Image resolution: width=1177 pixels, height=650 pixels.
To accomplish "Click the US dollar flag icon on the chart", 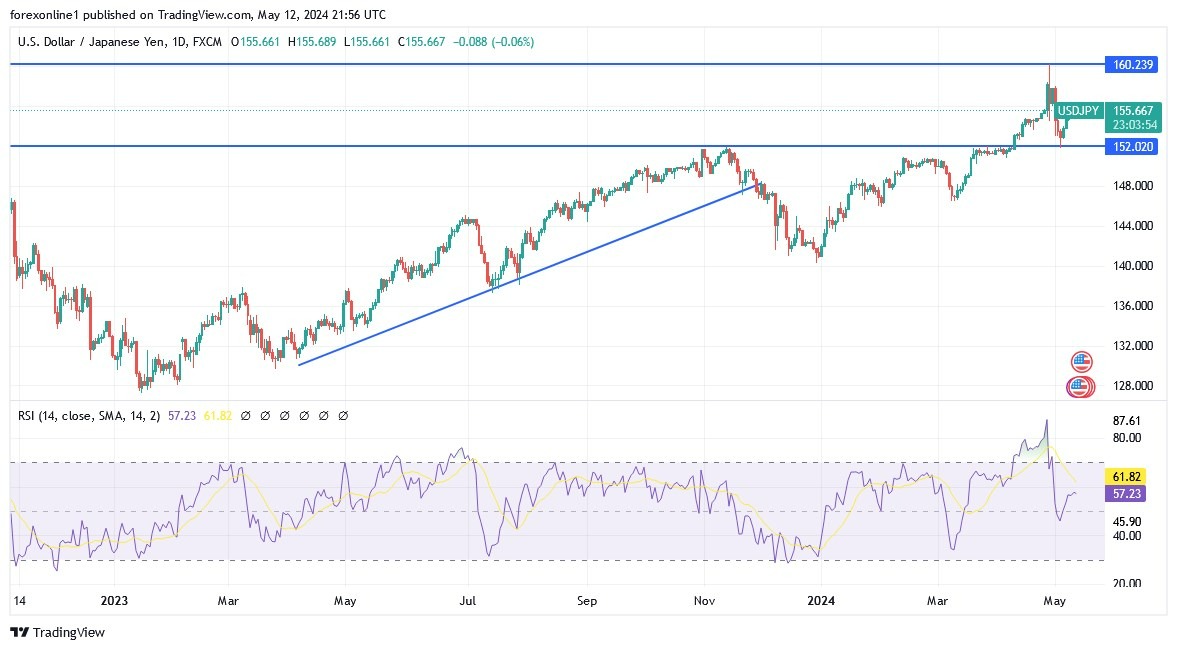I will coord(1081,361).
